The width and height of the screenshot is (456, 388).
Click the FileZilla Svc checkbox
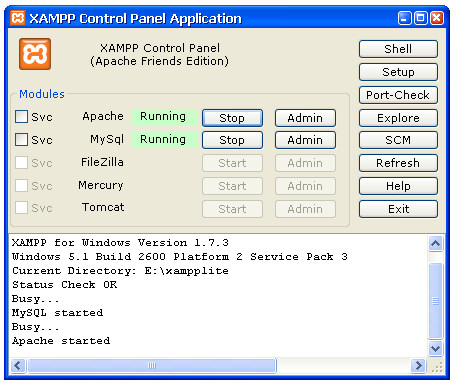point(21,163)
